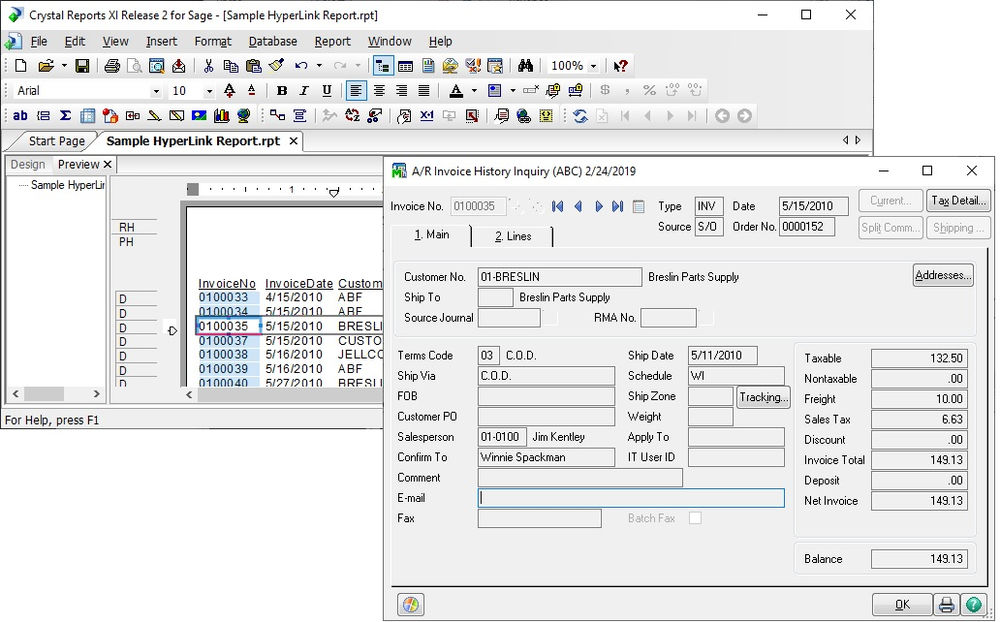Click the invoice history calendar icon
Screen dimensions: 1000x622
637,206
